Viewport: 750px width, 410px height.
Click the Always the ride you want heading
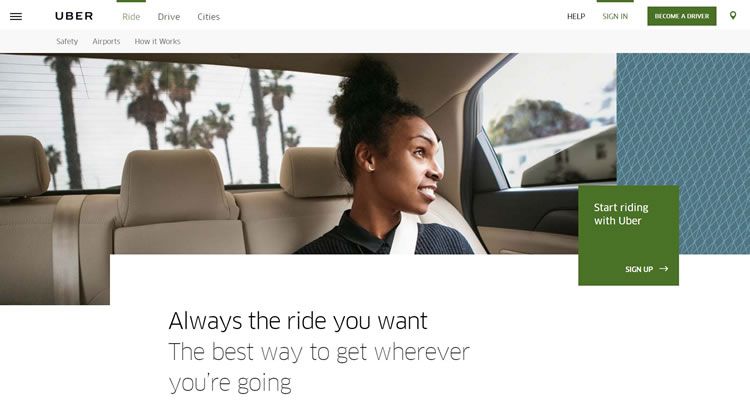point(298,321)
